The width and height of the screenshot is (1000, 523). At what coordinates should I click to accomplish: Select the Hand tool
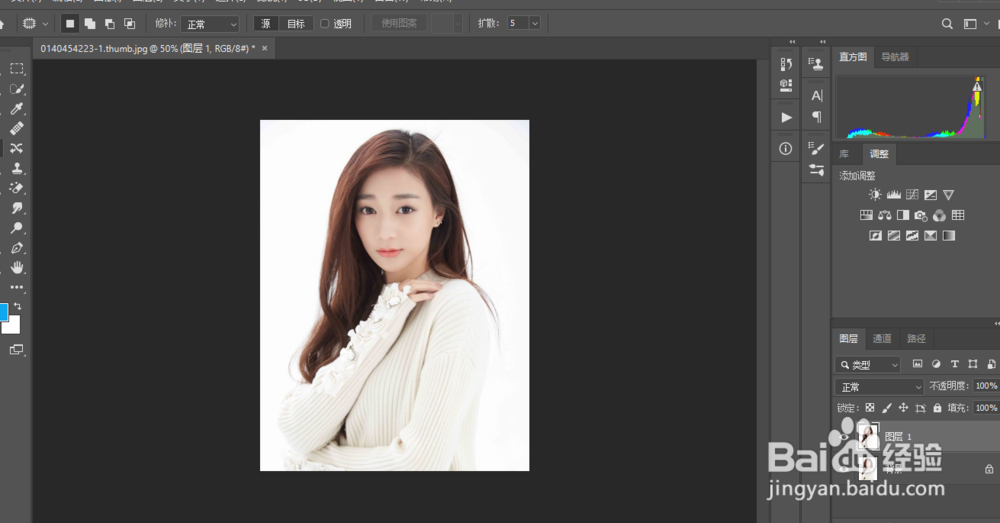(17, 267)
